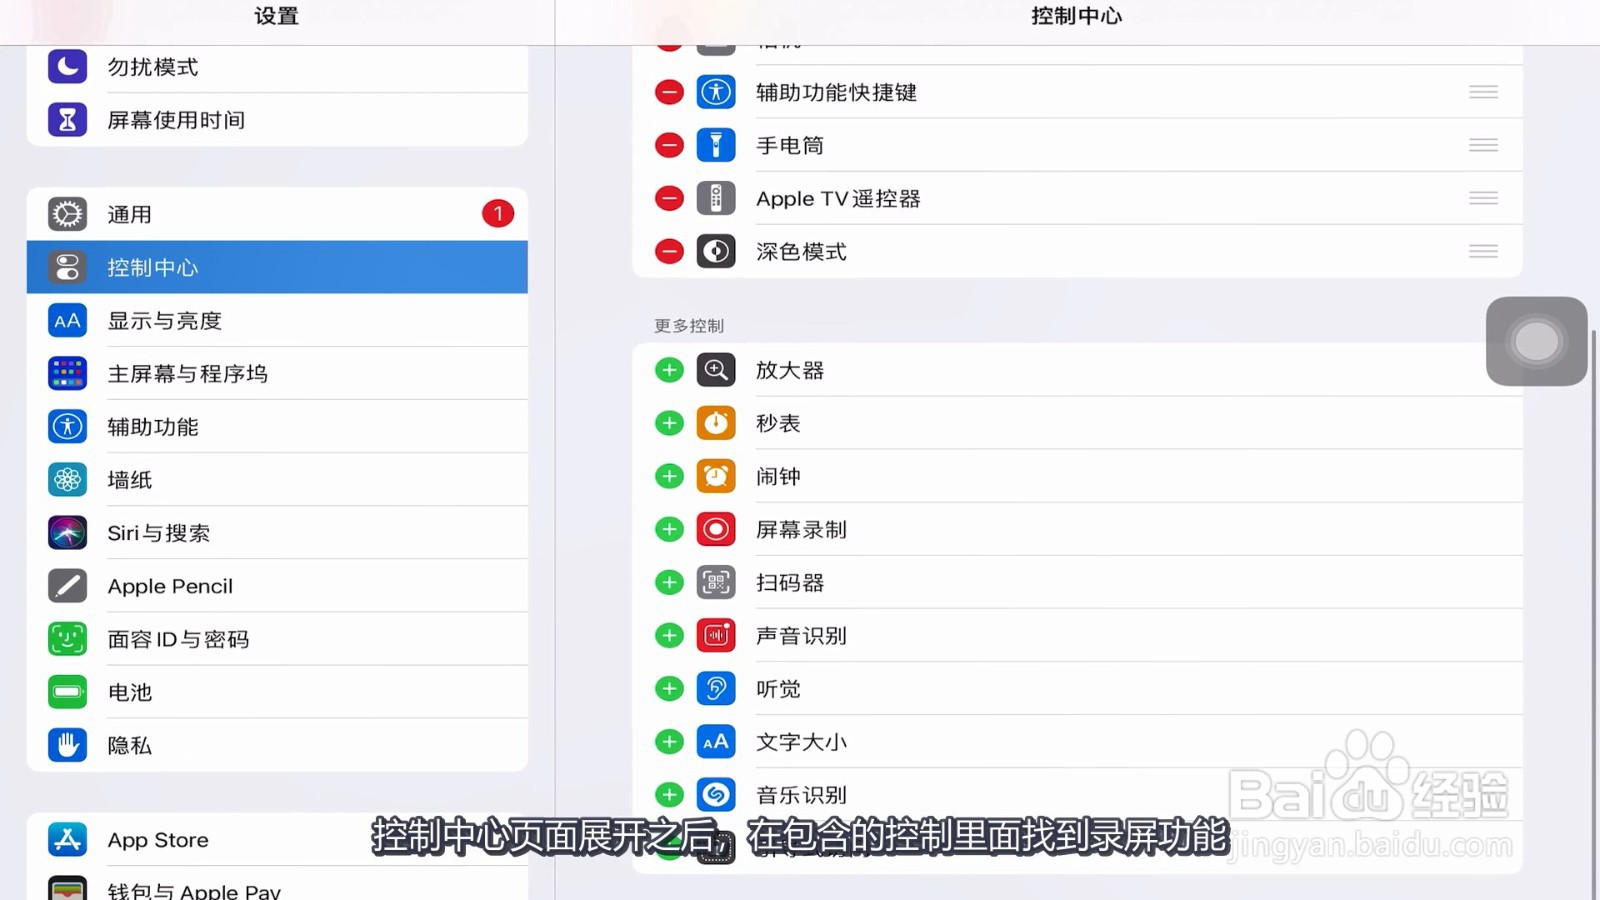Select 勿扰模式 in settings sidebar
The height and width of the screenshot is (900, 1600).
click(x=277, y=66)
